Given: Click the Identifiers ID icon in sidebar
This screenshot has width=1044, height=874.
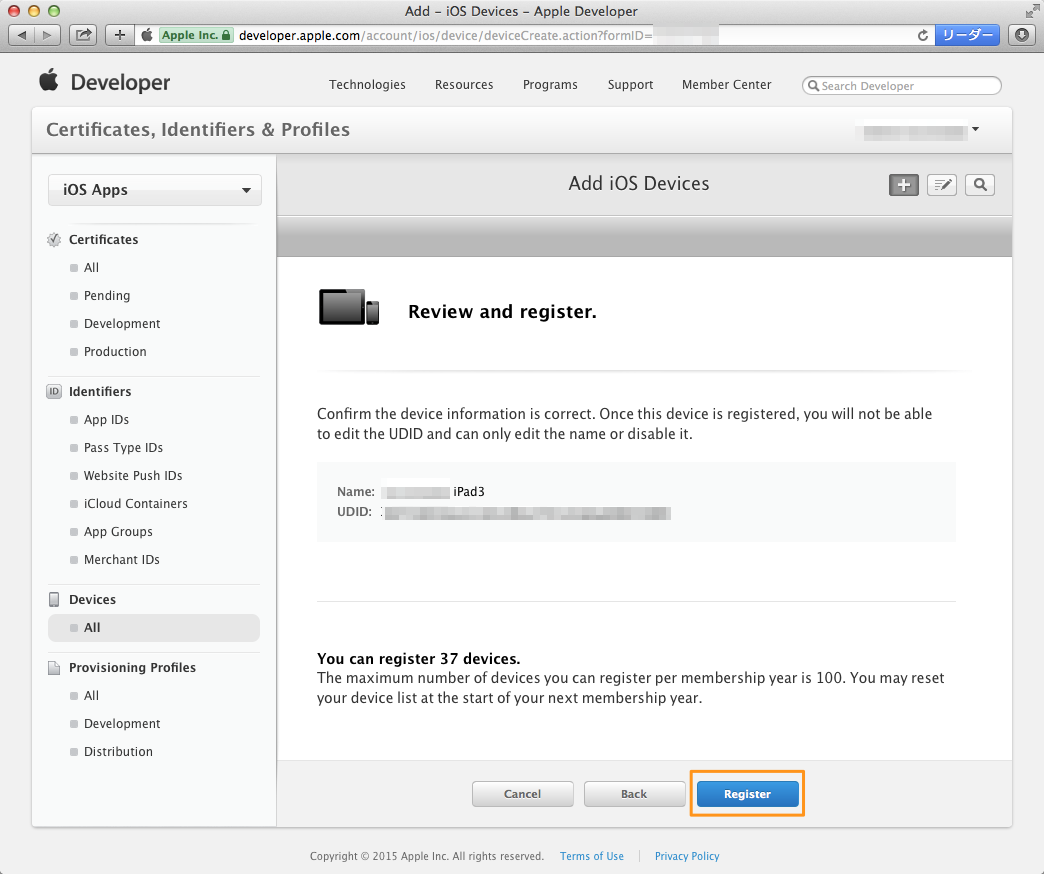Looking at the screenshot, I should (x=53, y=391).
